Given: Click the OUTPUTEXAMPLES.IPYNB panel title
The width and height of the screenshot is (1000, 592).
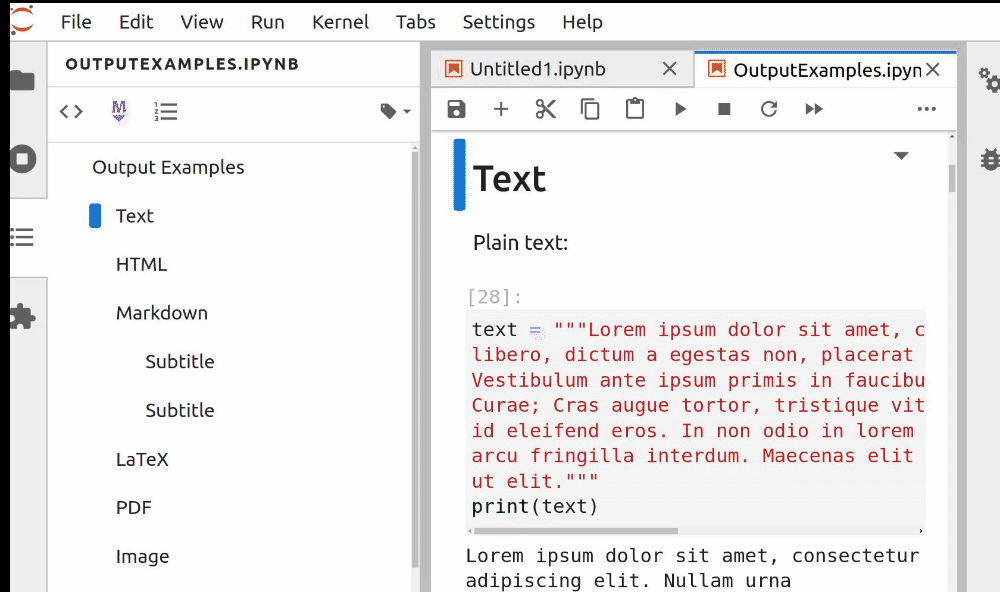Looking at the screenshot, I should (182, 64).
